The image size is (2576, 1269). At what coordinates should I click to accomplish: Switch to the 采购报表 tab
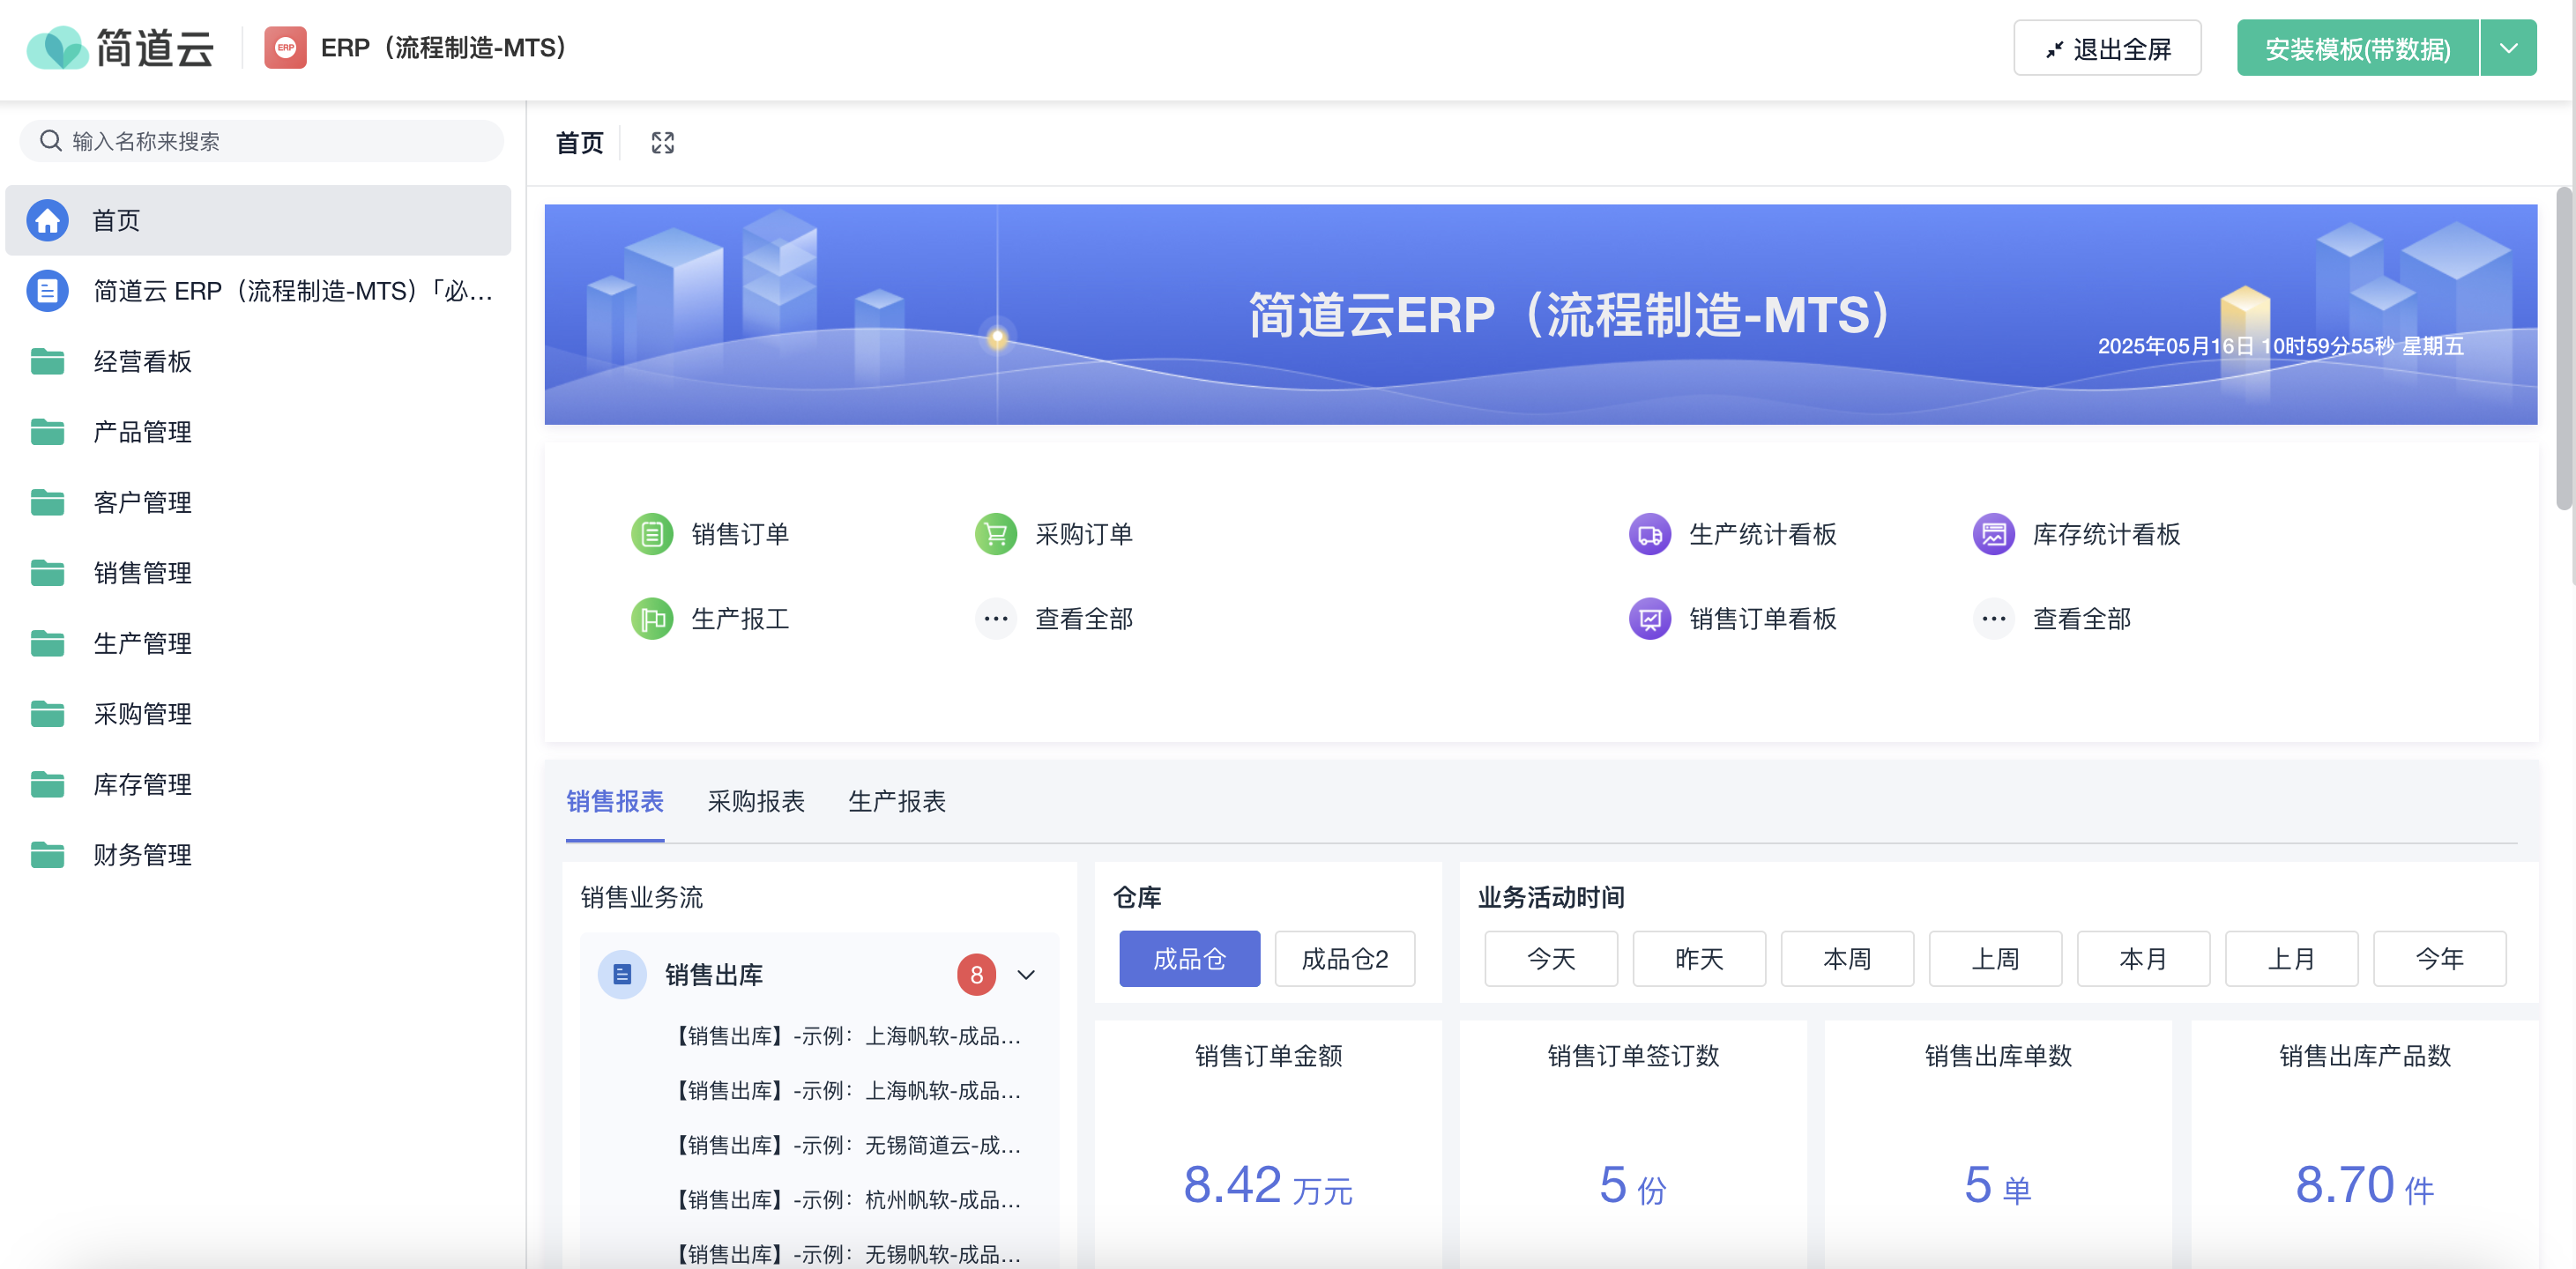point(756,801)
